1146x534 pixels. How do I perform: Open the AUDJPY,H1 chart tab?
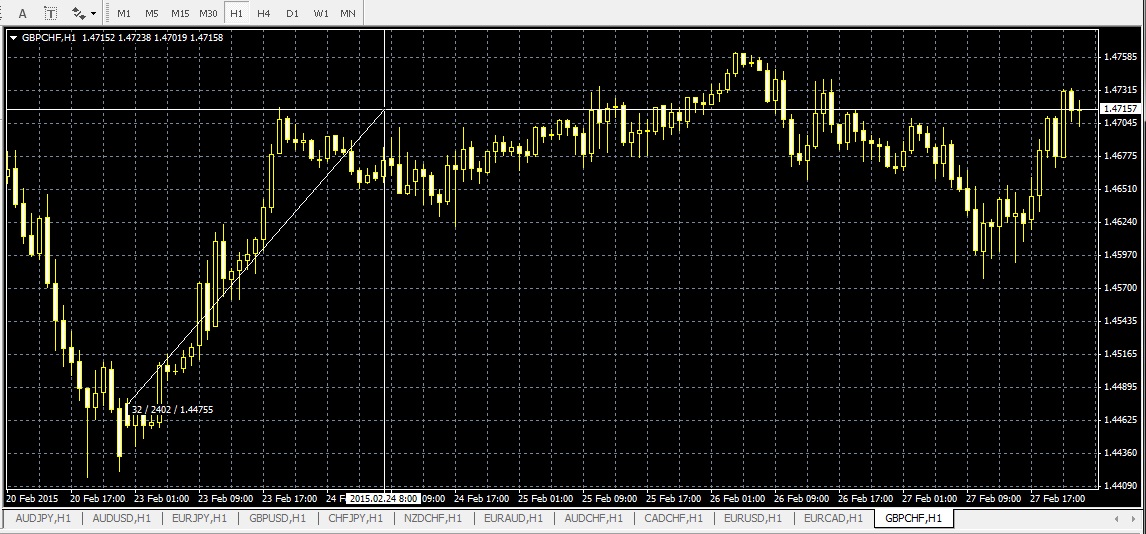[43, 518]
